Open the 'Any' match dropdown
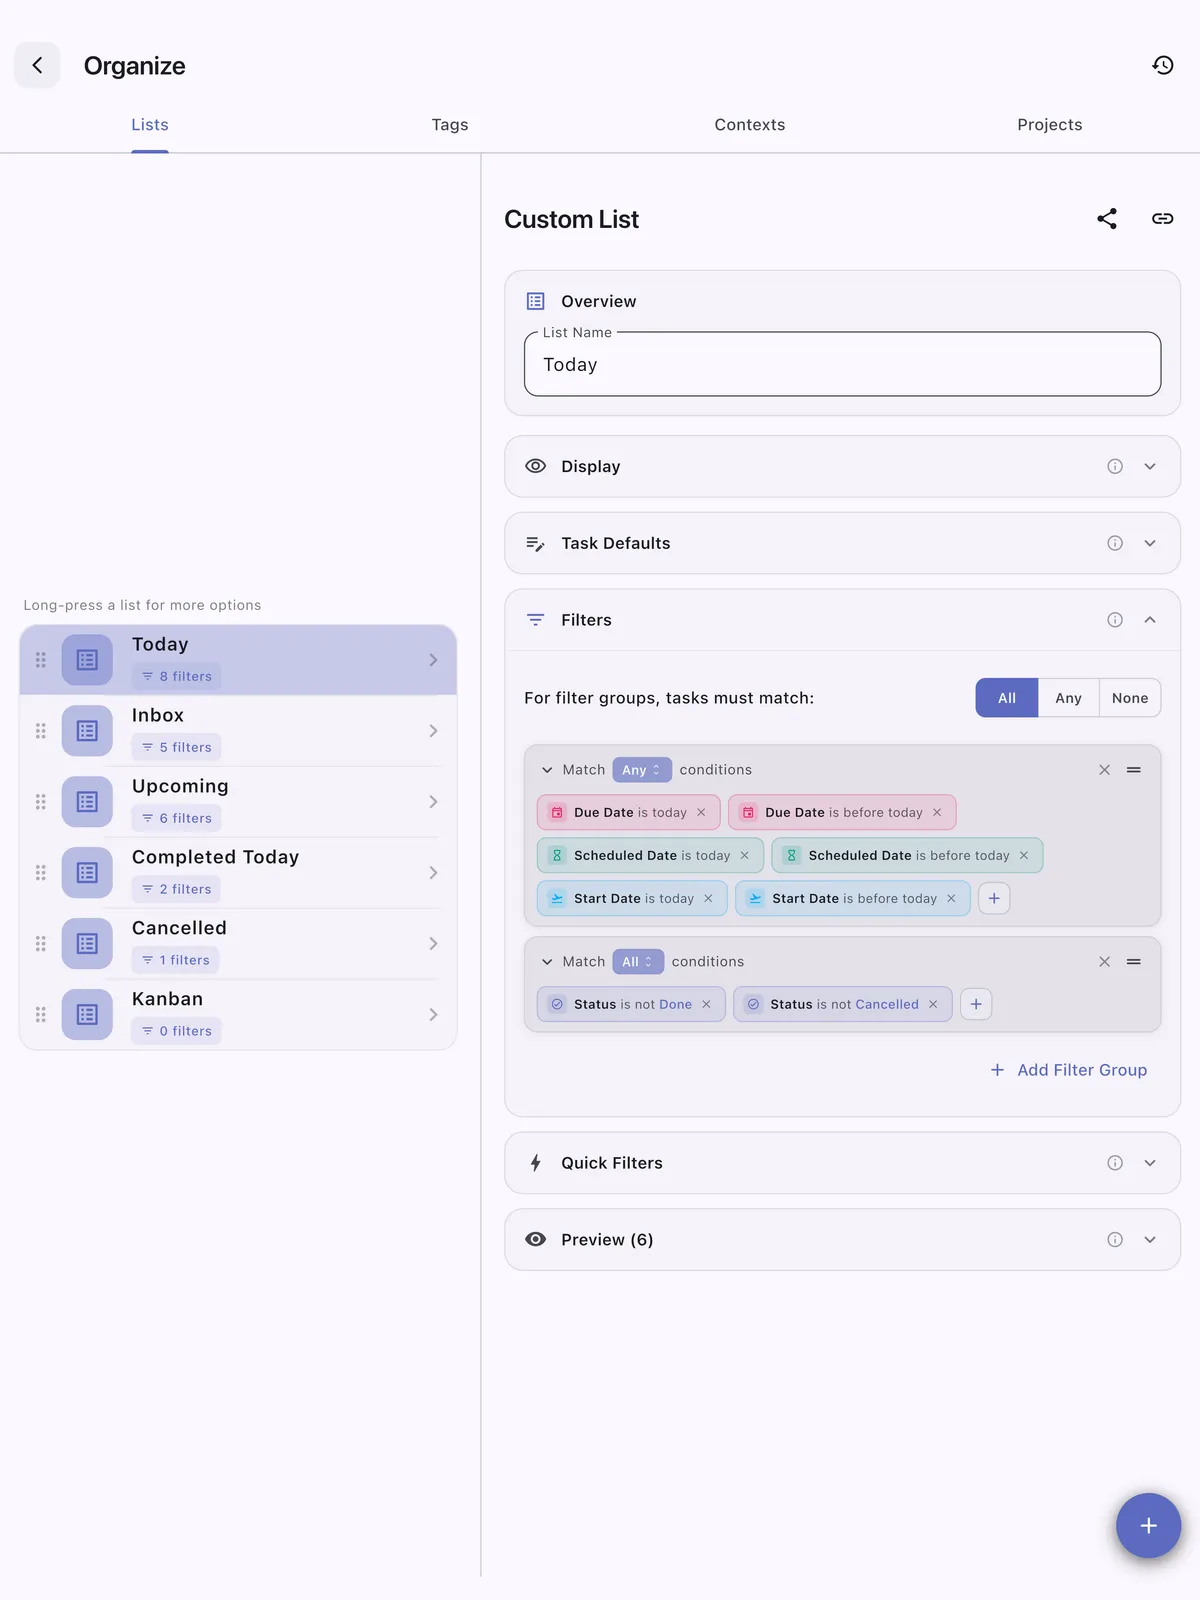 [x=642, y=770]
